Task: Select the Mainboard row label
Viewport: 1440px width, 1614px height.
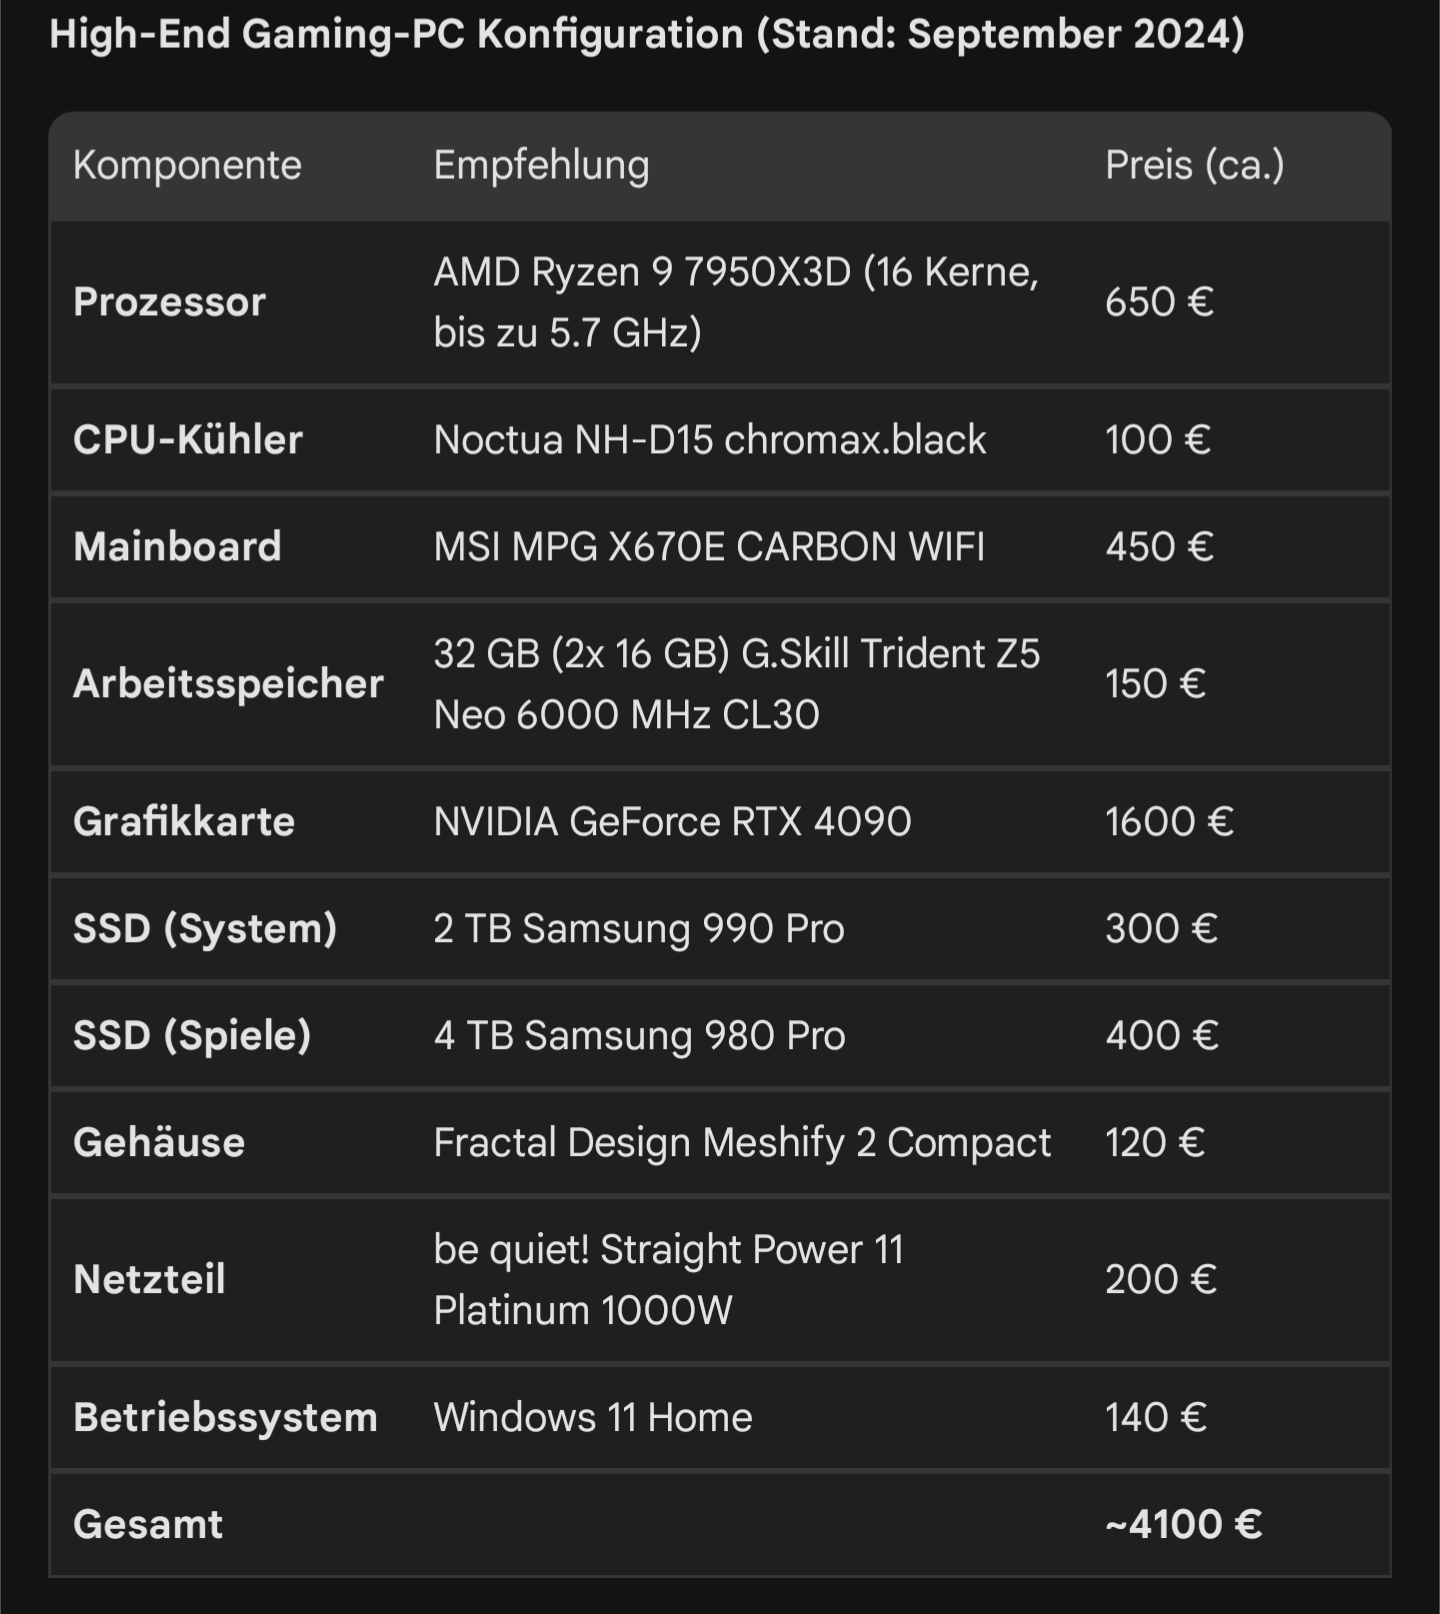Action: [x=177, y=547]
